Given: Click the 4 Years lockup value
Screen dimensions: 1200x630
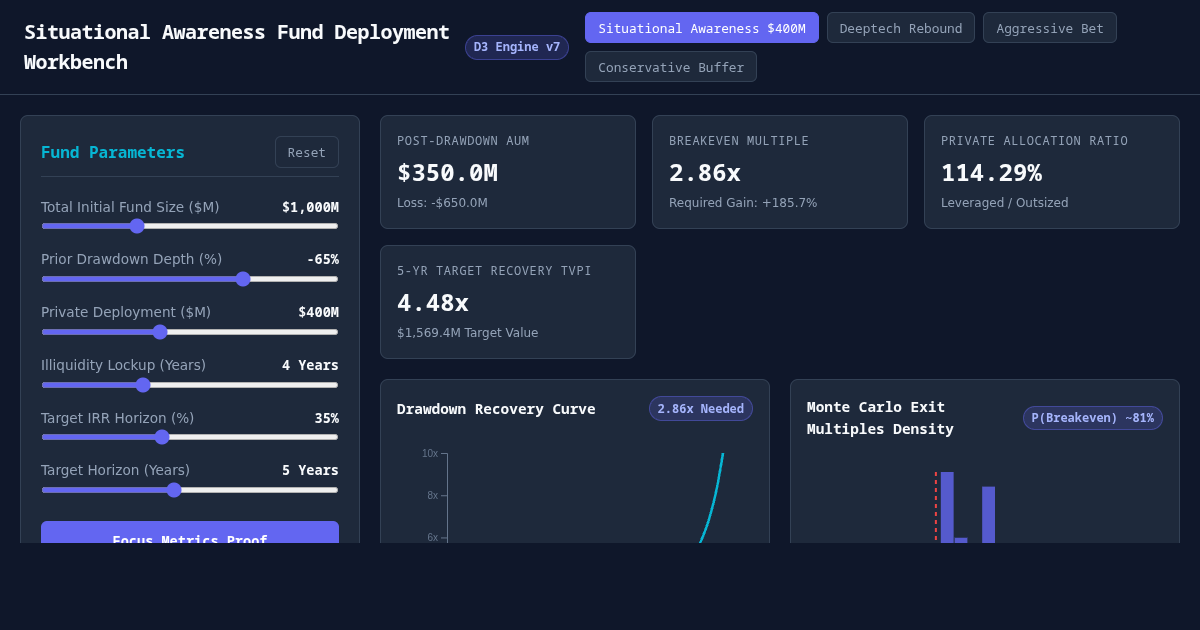Looking at the screenshot, I should (x=310, y=365).
